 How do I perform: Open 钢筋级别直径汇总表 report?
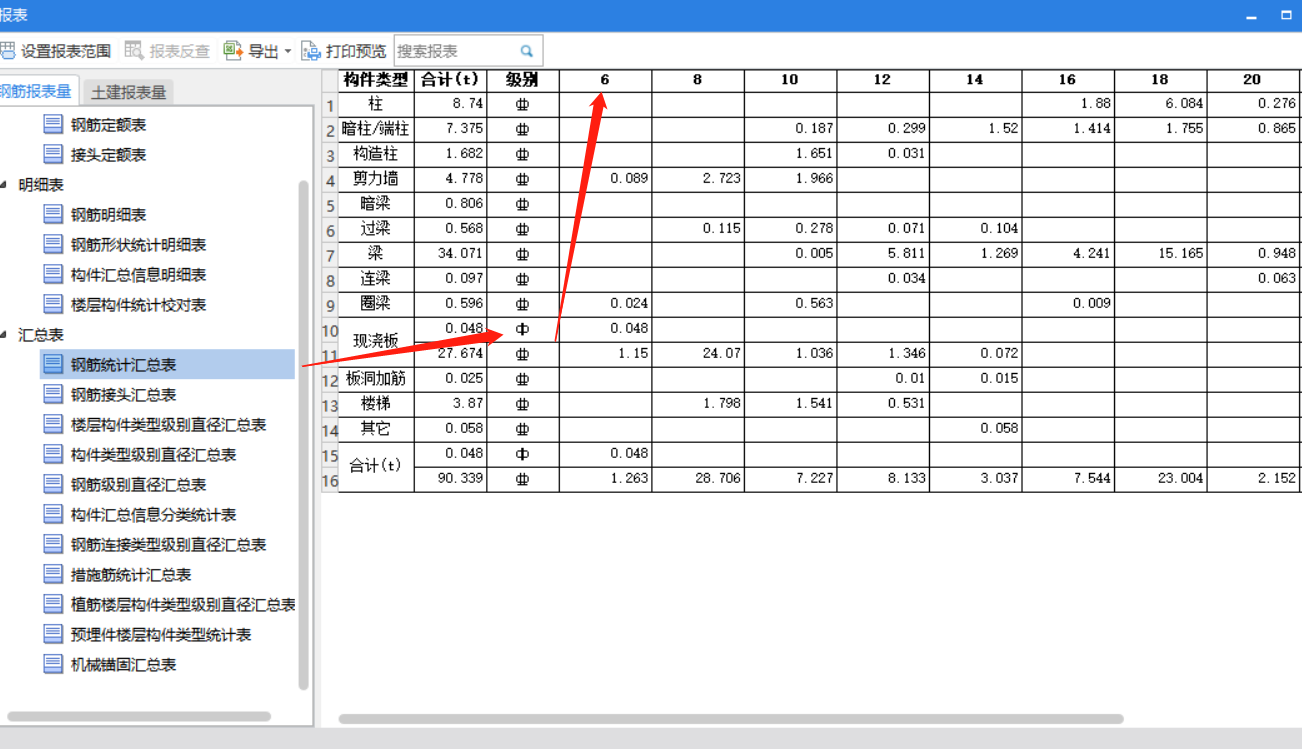(138, 484)
